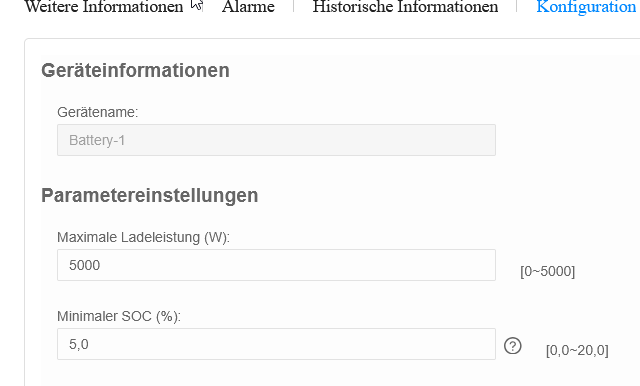Open the Konfiguration tab
The height and width of the screenshot is (386, 640).
[x=586, y=7]
